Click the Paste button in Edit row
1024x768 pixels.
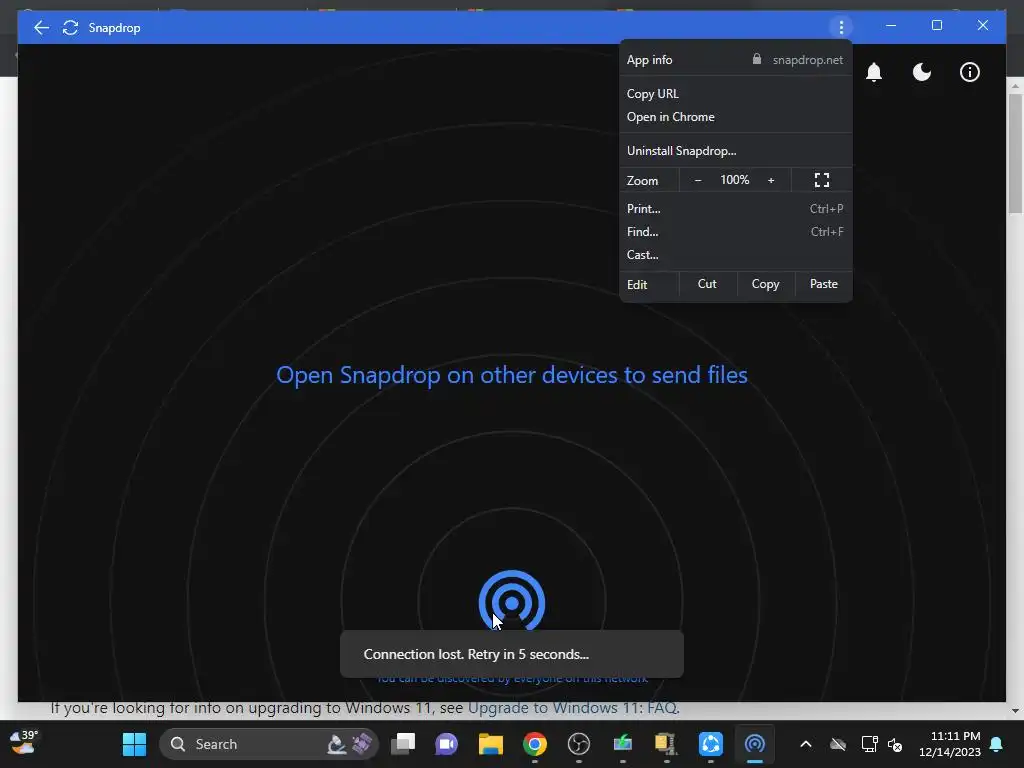click(824, 284)
